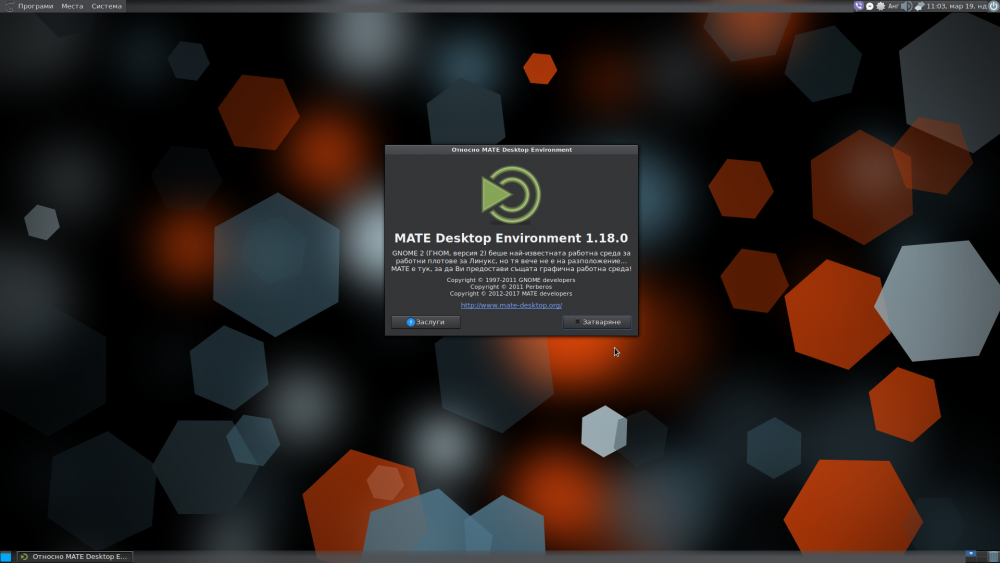
Task: Click Copyright © 1997-2011 GNOME developers text
Action: point(511,280)
